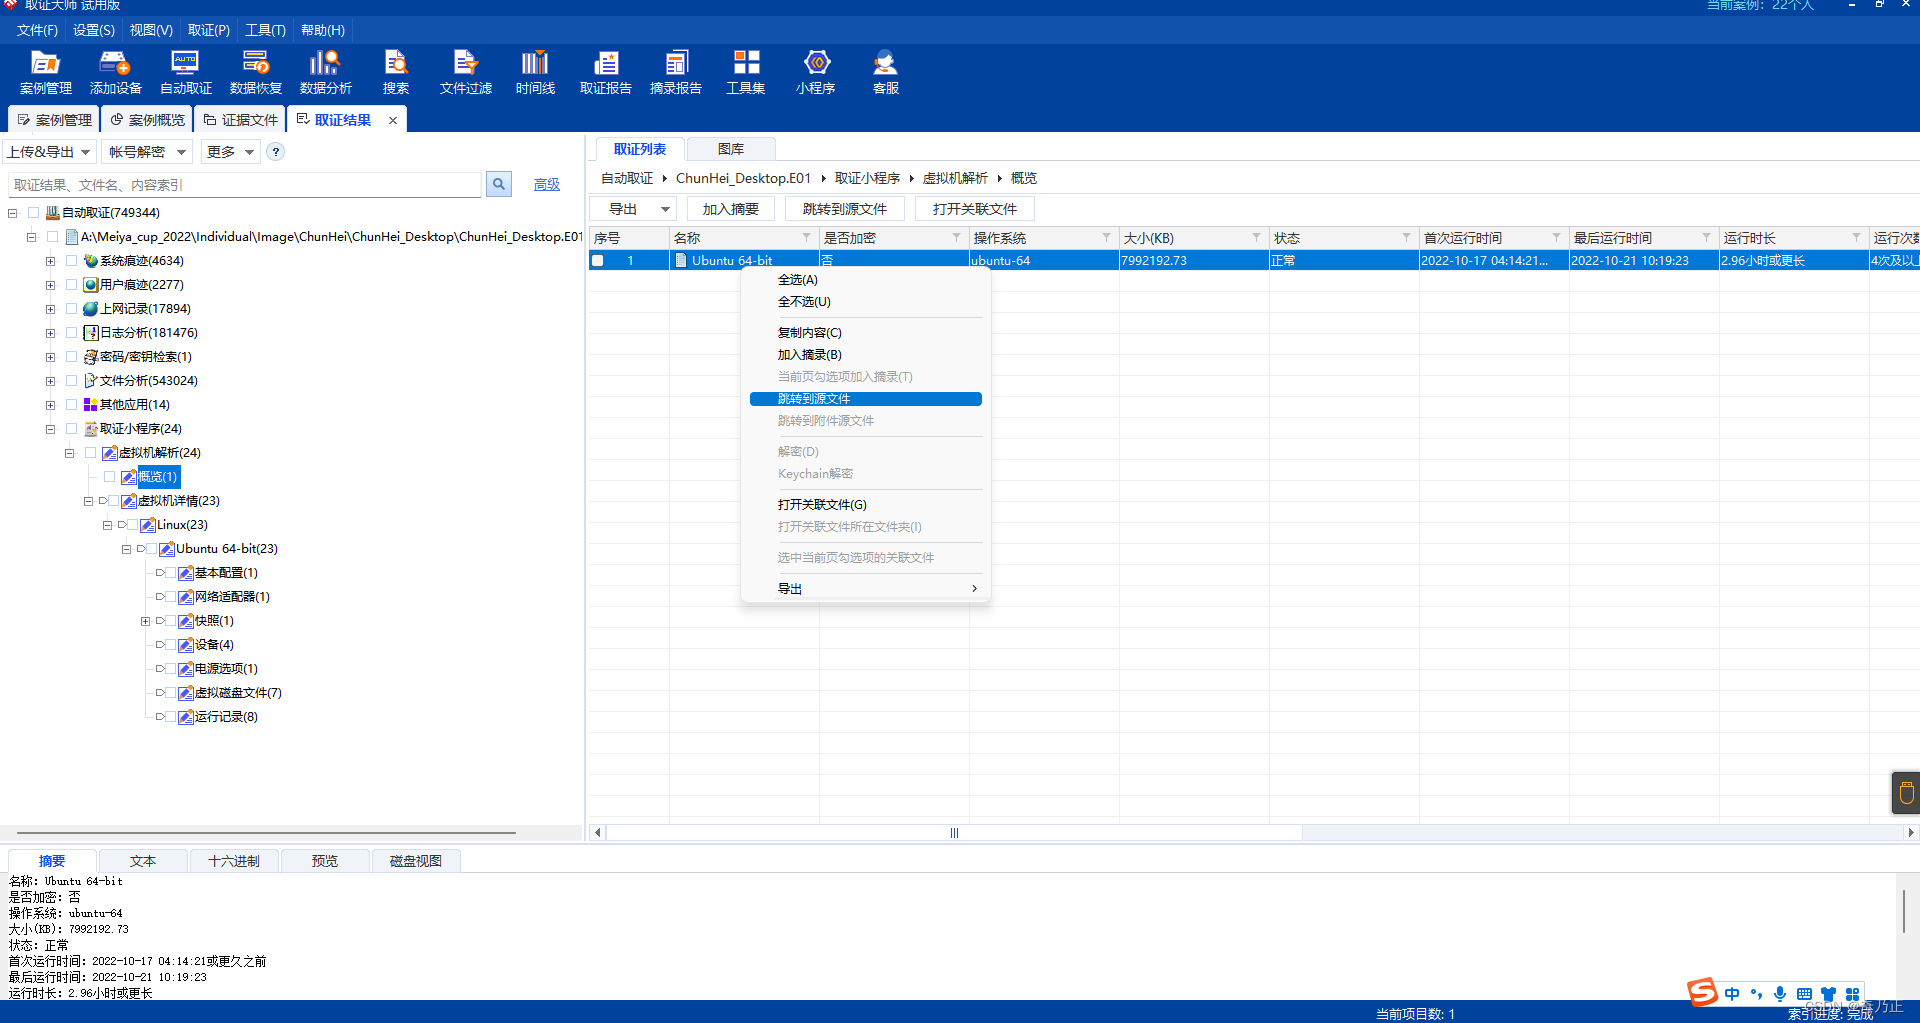The height and width of the screenshot is (1023, 1920).
Task: Open 小程序 from toolbar
Action: pos(816,72)
